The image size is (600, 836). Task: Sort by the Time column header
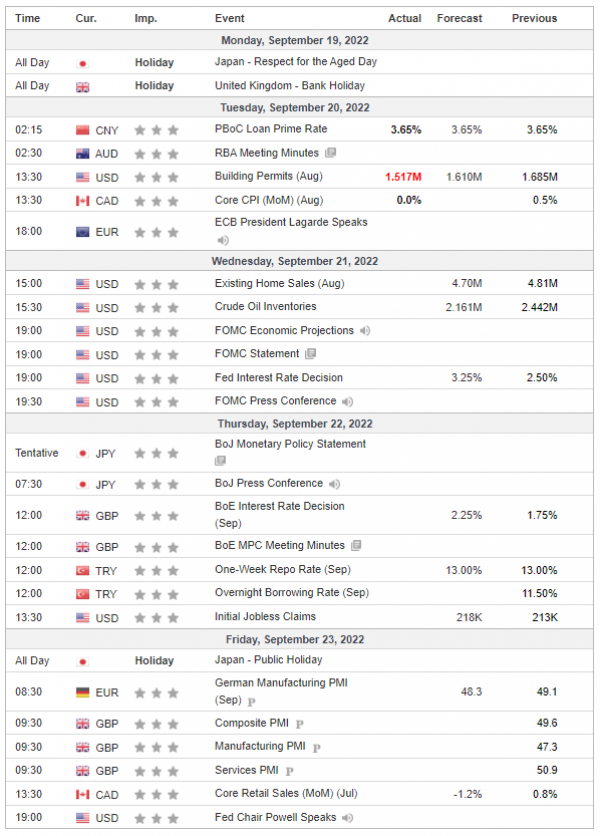click(28, 18)
